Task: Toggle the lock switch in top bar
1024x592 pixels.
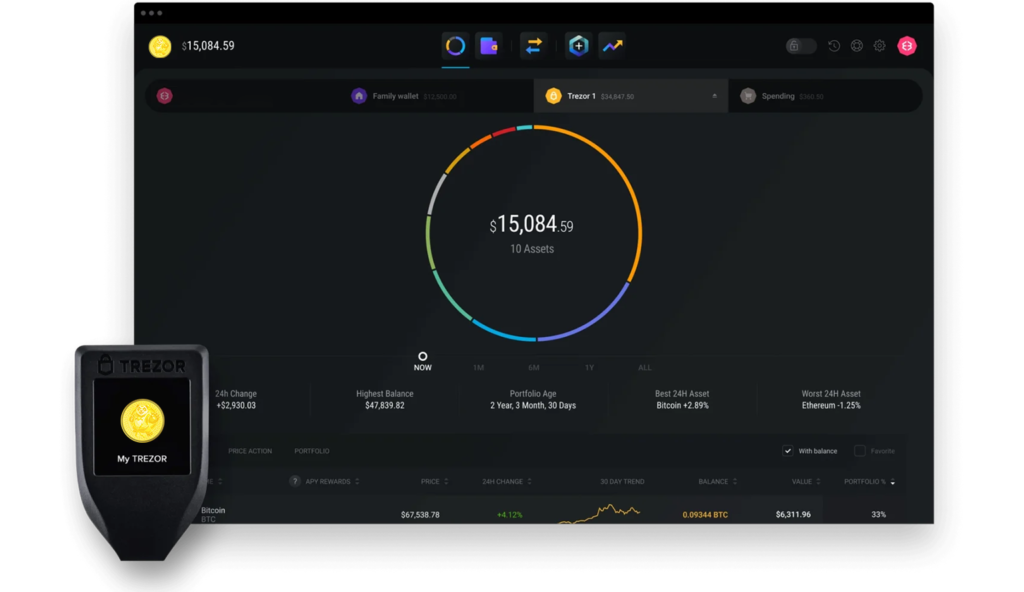Action: click(x=800, y=46)
